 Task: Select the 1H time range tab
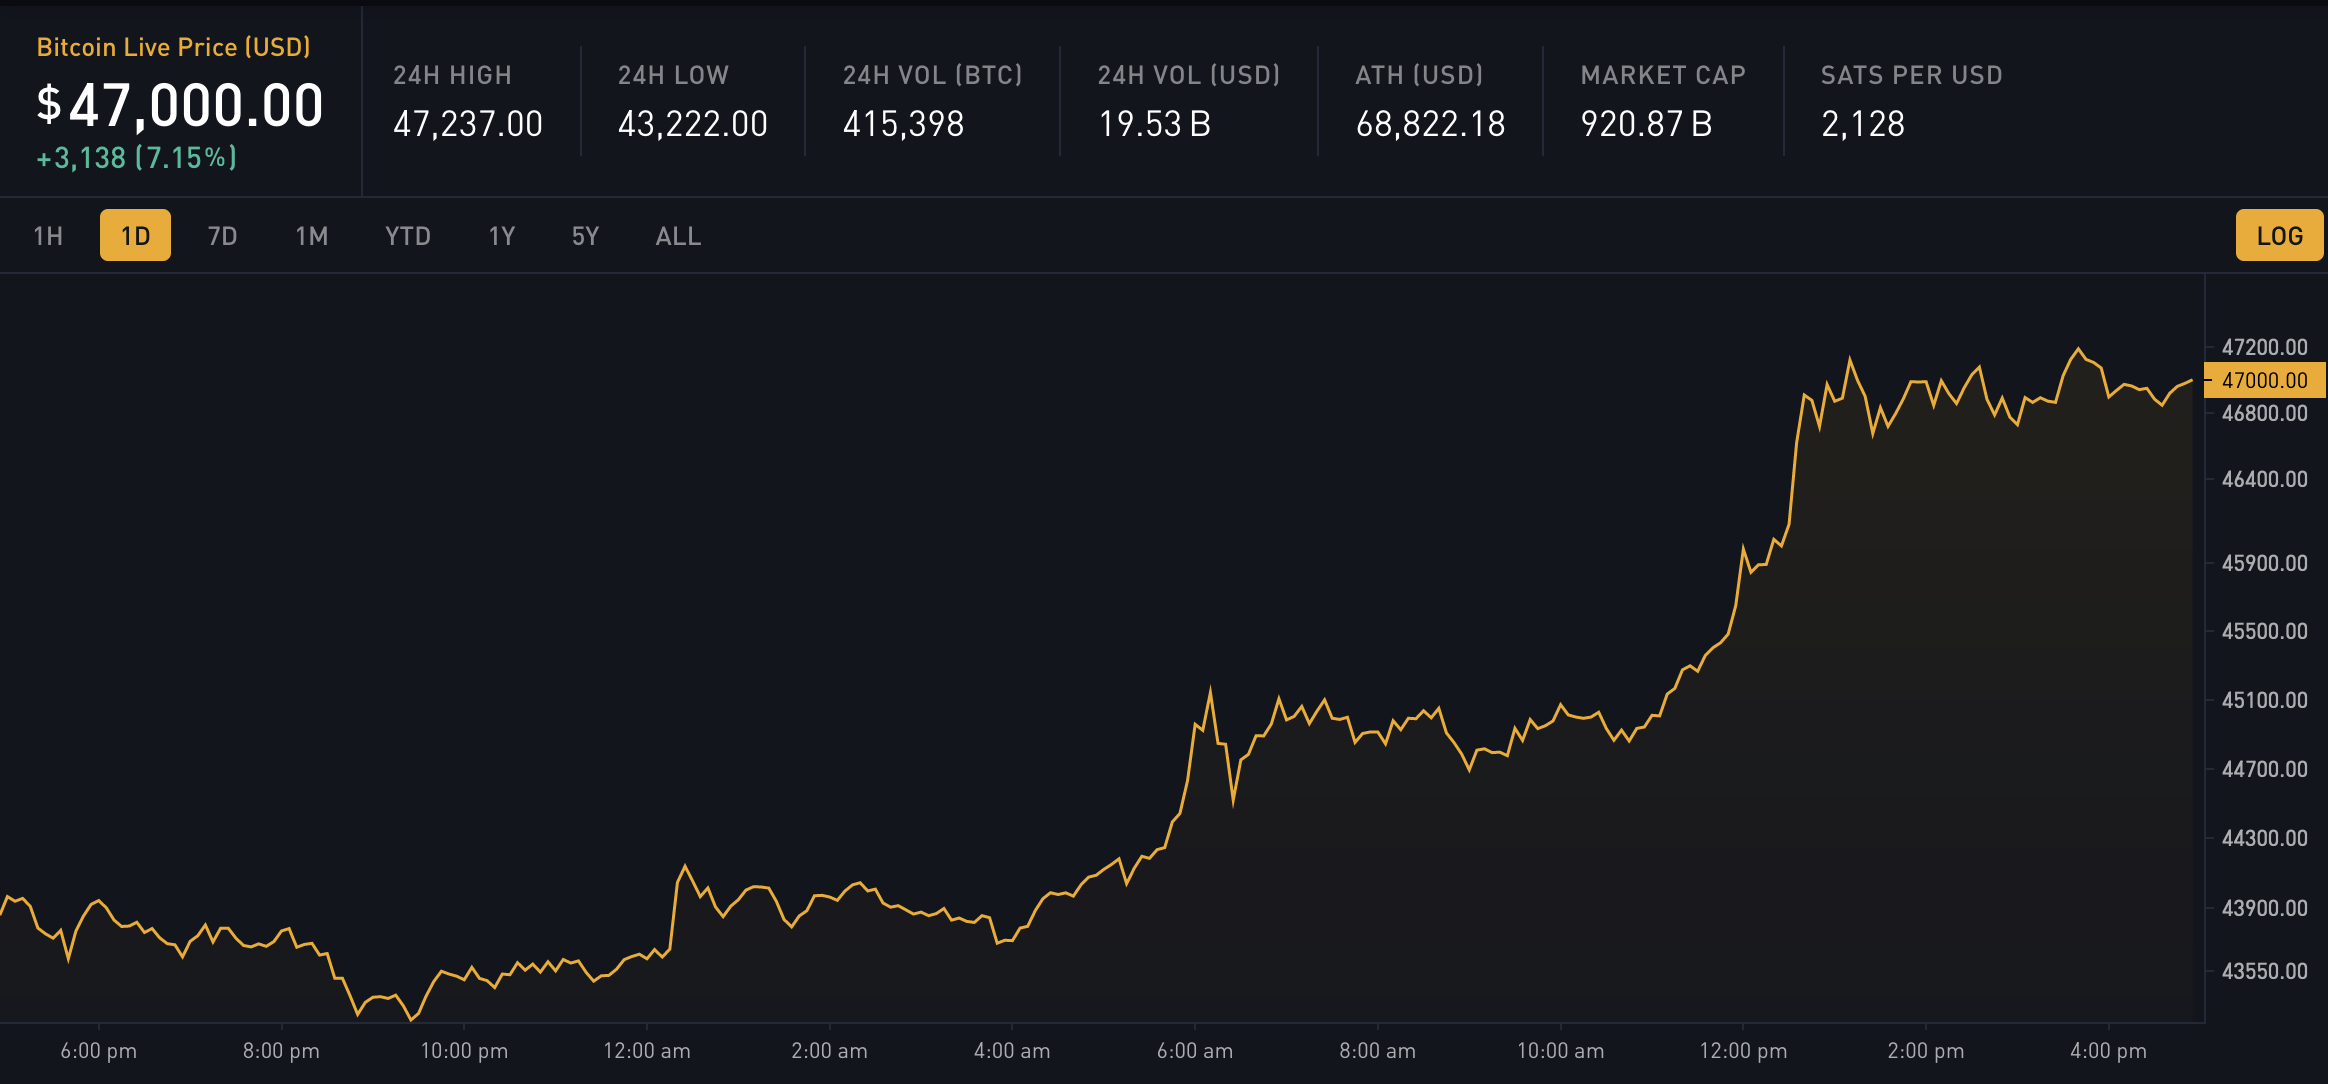point(48,236)
